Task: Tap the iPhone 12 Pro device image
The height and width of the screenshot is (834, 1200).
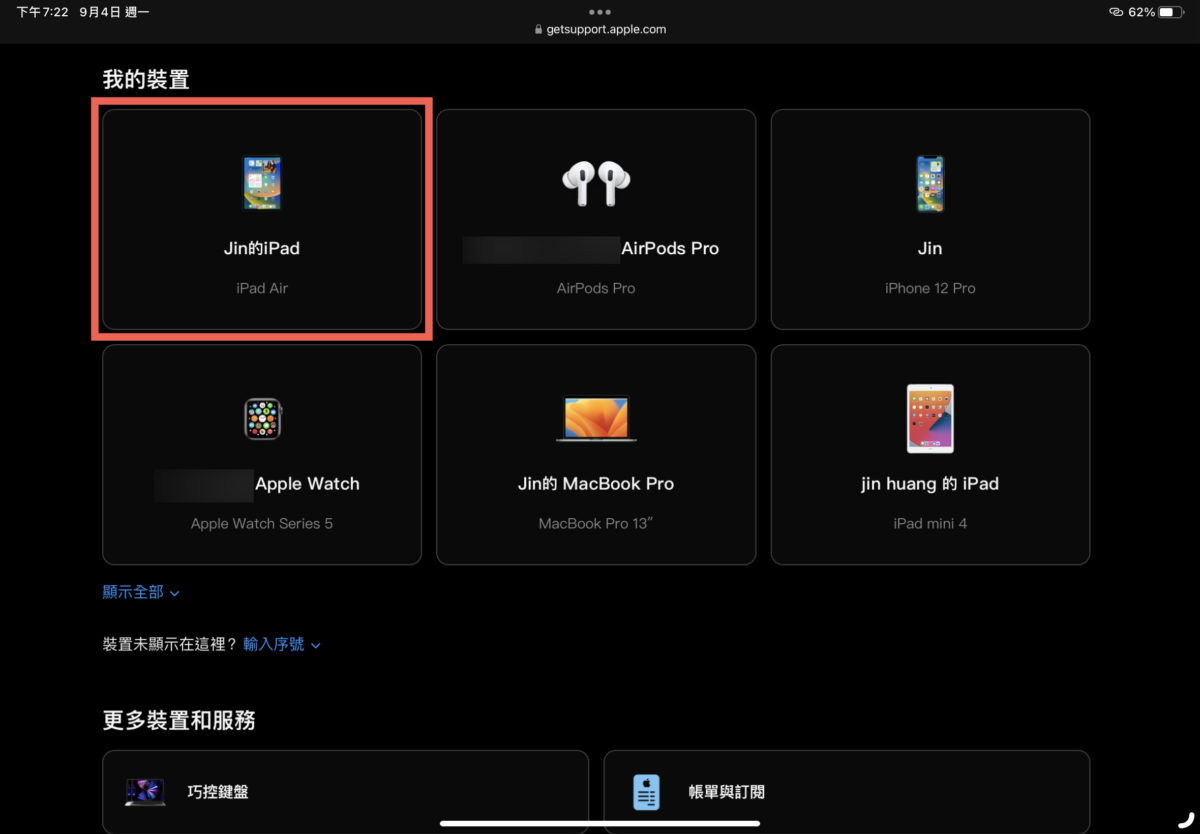Action: coord(930,183)
